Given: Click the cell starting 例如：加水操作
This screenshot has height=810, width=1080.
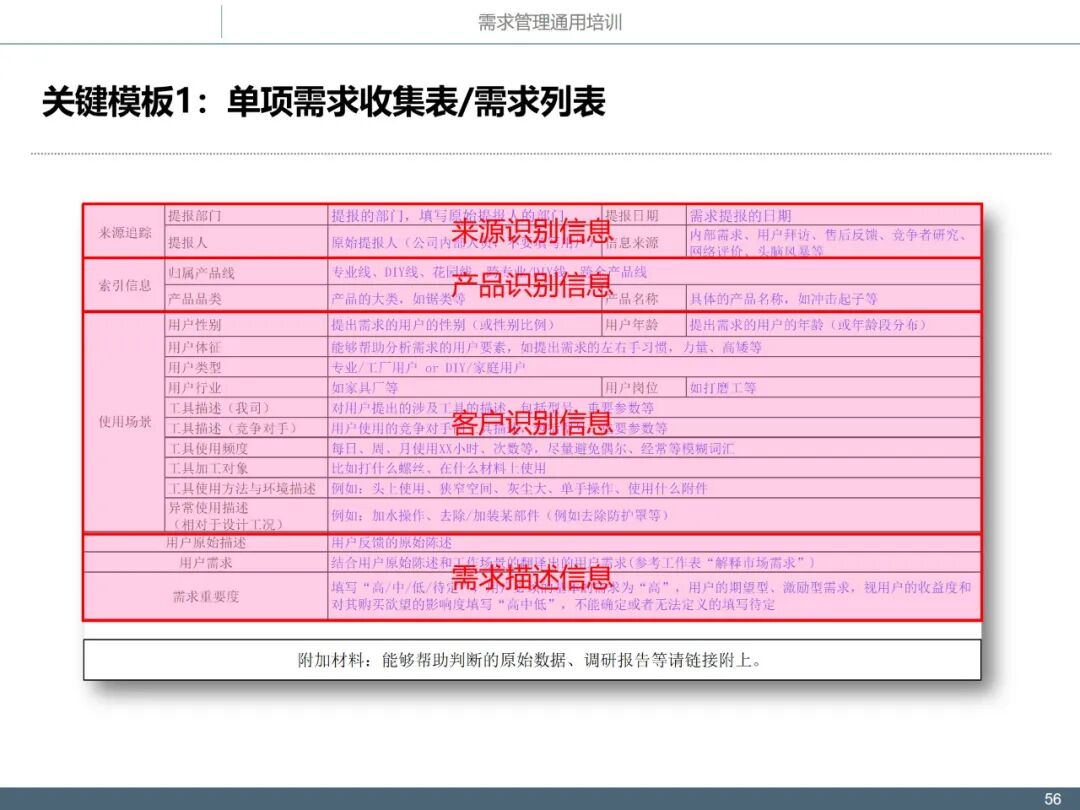Looking at the screenshot, I should [654, 515].
